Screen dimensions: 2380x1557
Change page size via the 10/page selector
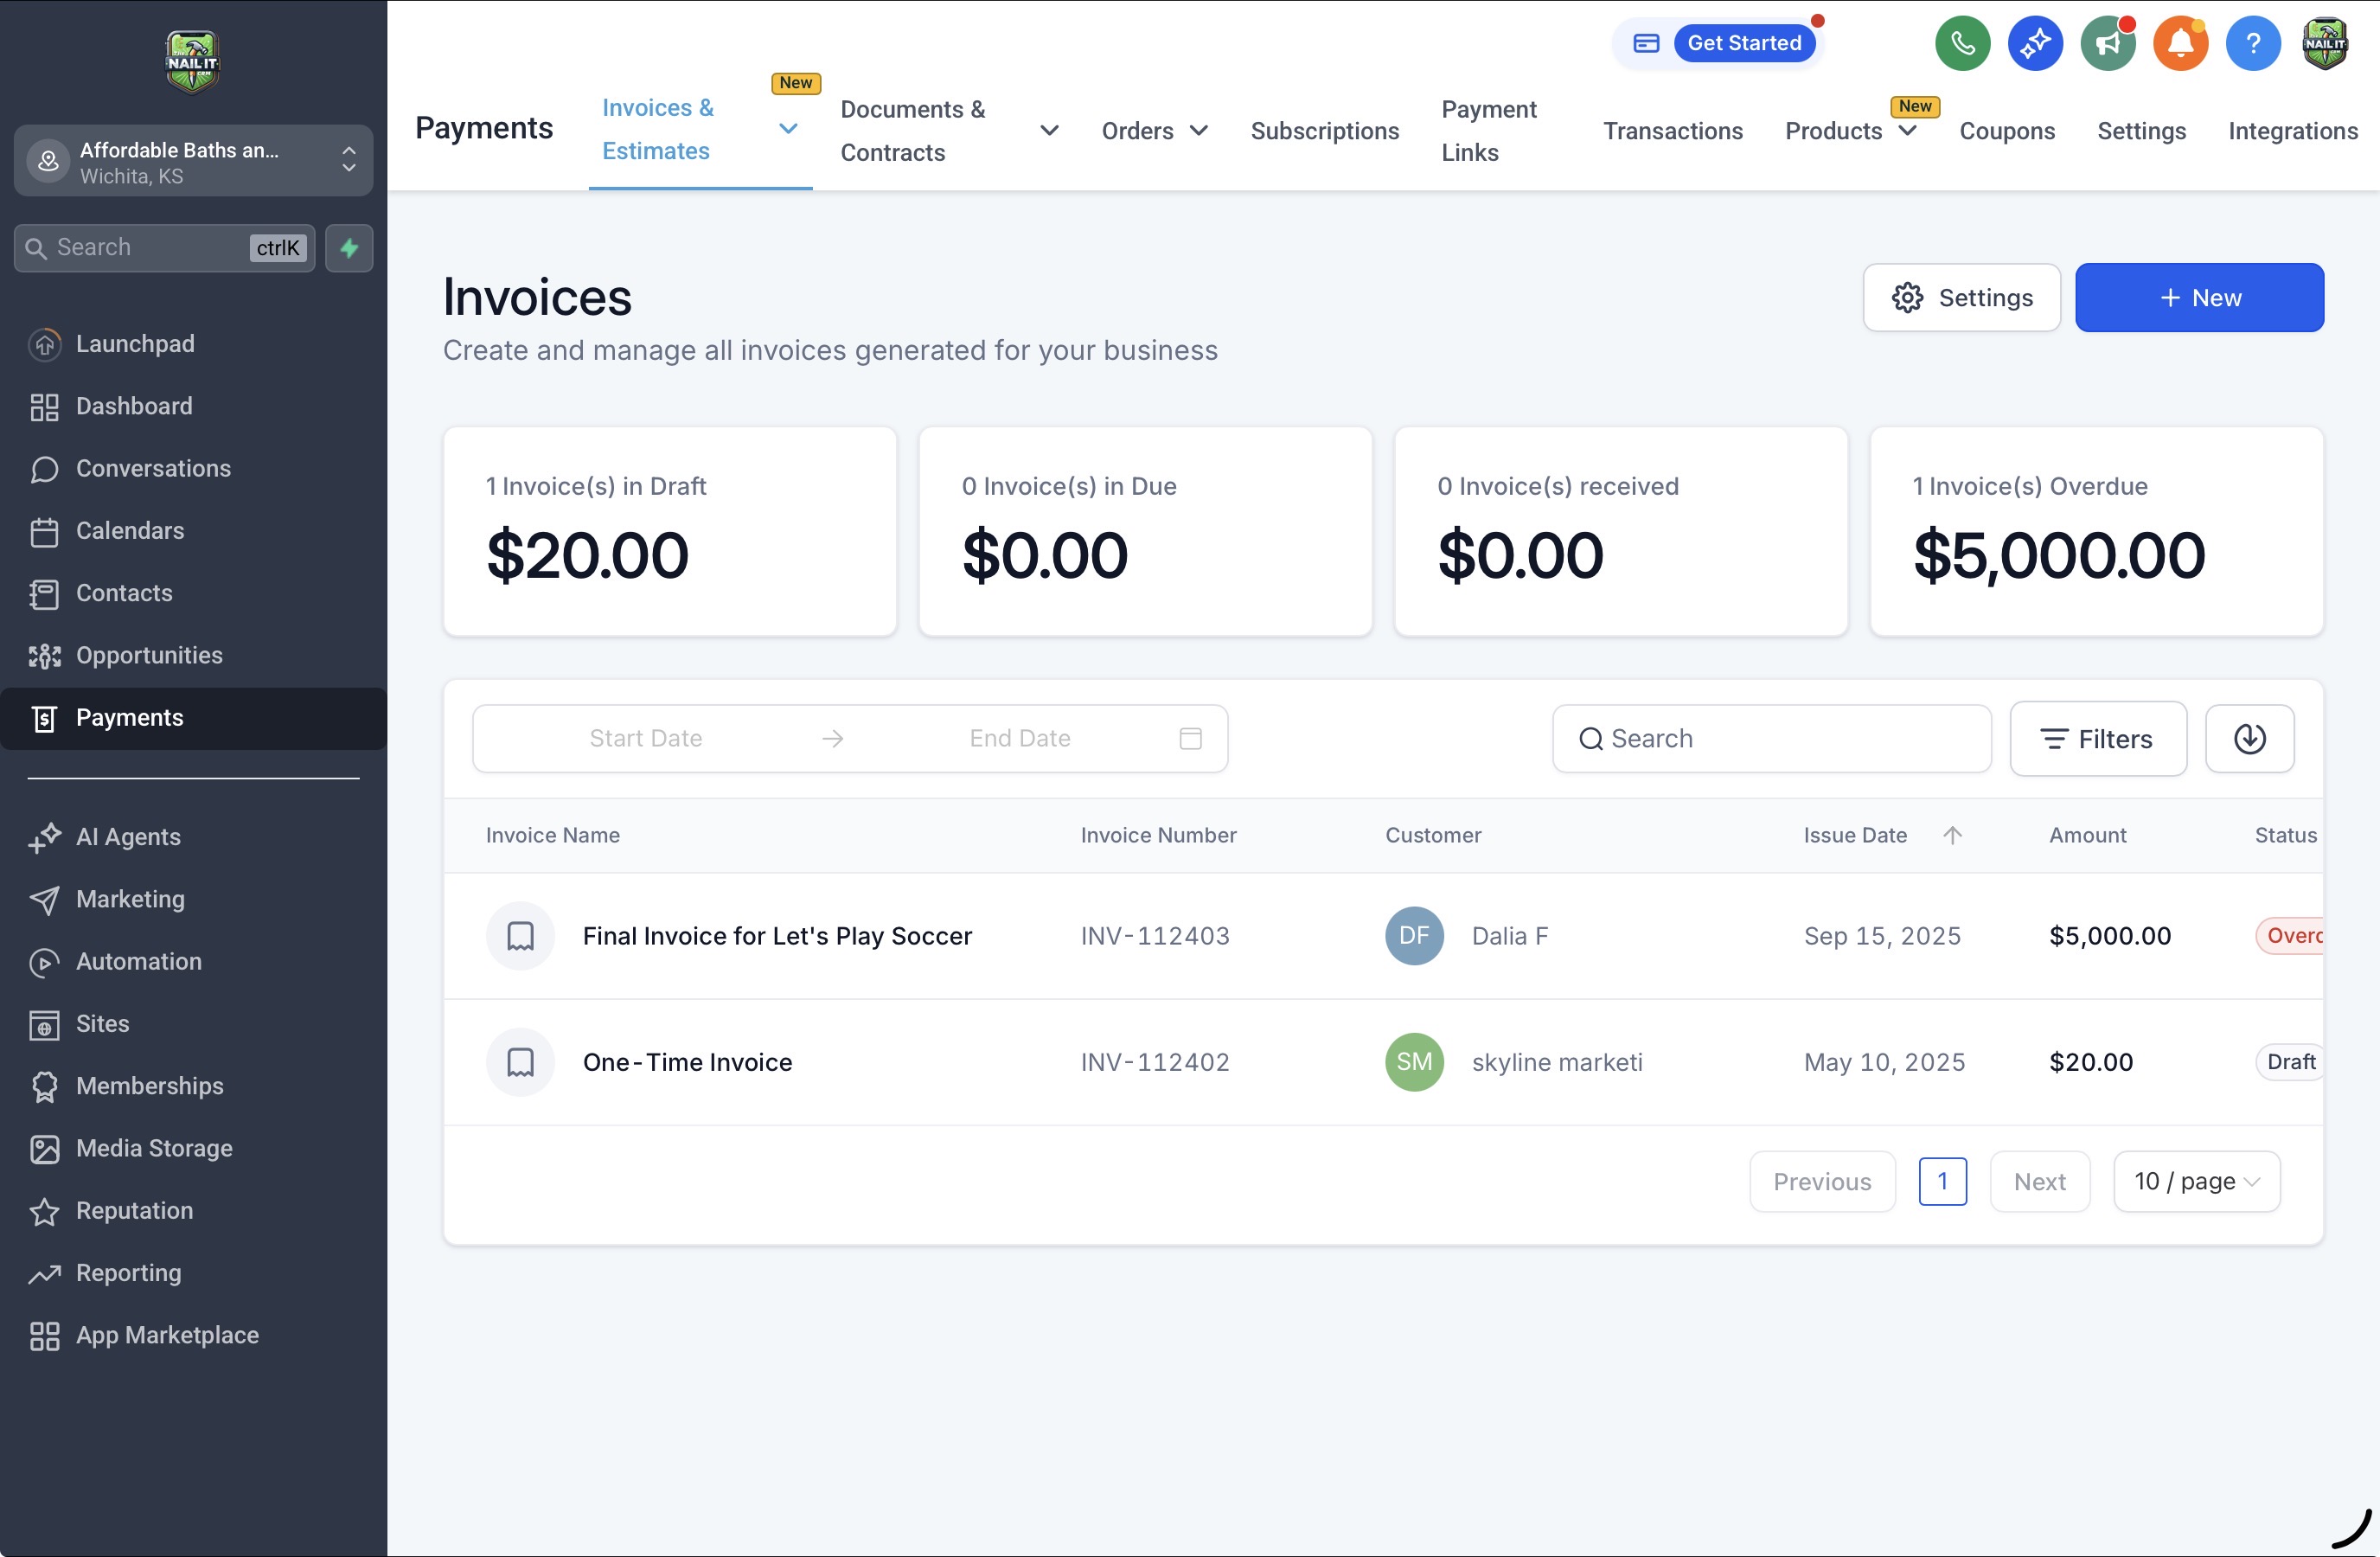(x=2196, y=1181)
